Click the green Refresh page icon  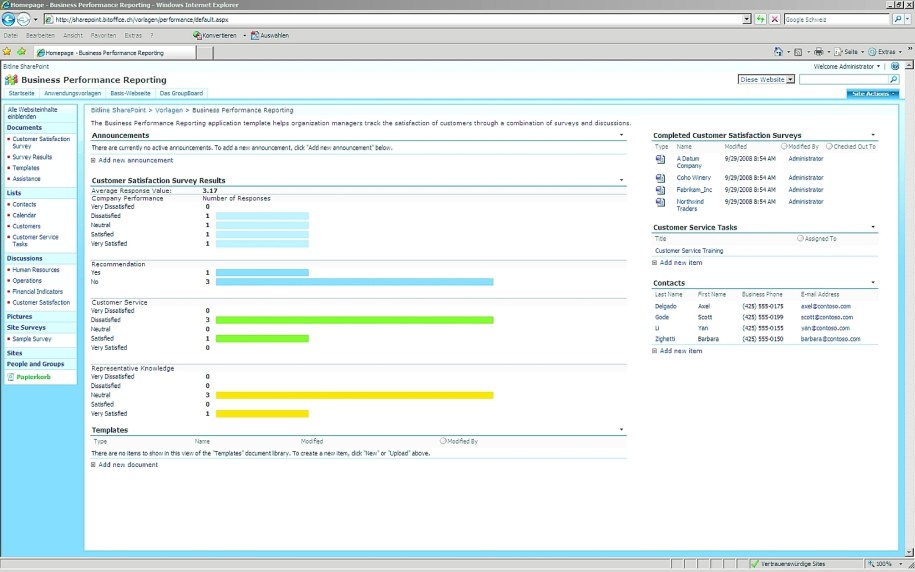click(761, 19)
